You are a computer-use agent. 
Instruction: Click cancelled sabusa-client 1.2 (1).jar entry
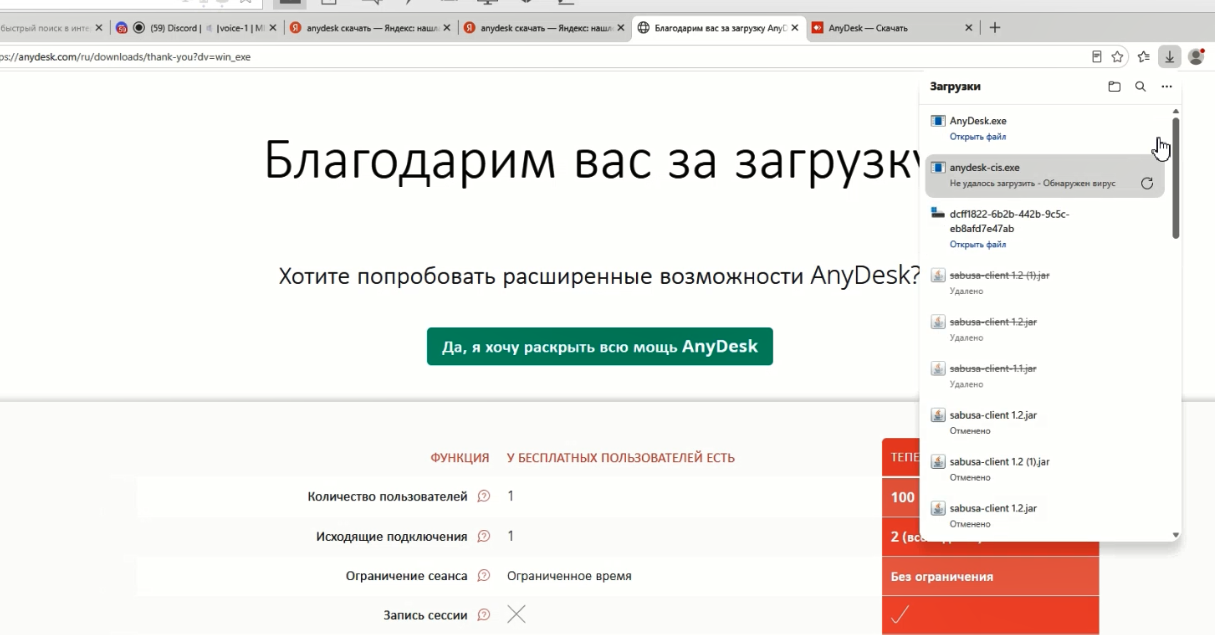tap(1045, 468)
